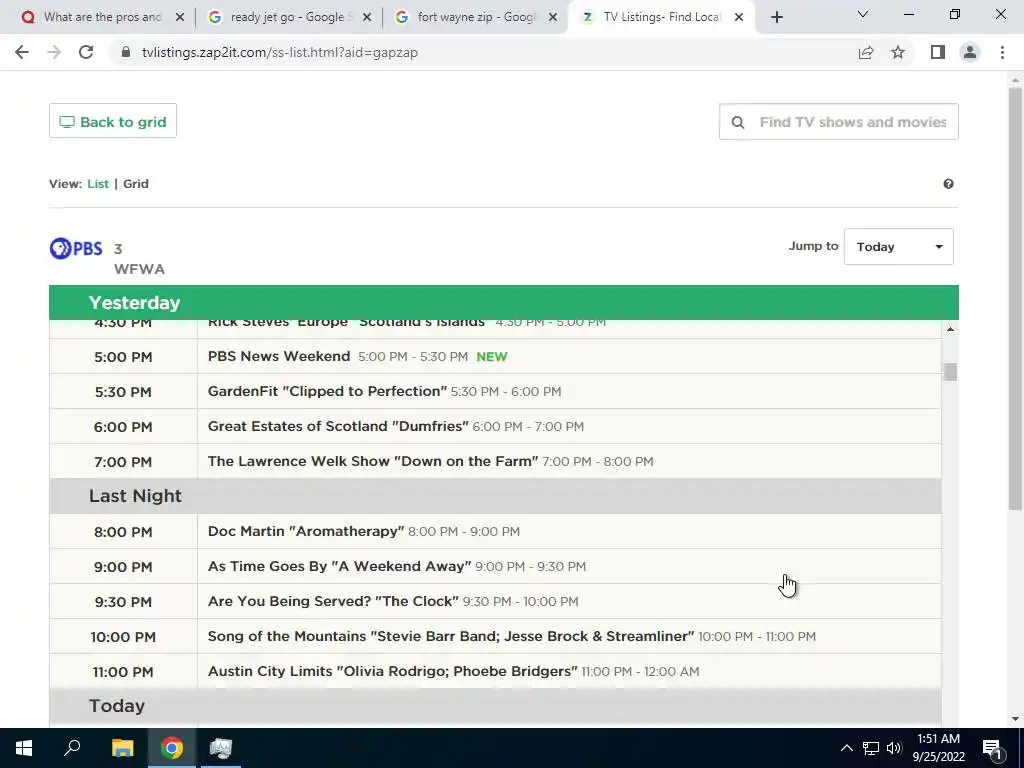Image resolution: width=1024 pixels, height=768 pixels.
Task: Close the ready jet go tab
Action: click(x=367, y=18)
